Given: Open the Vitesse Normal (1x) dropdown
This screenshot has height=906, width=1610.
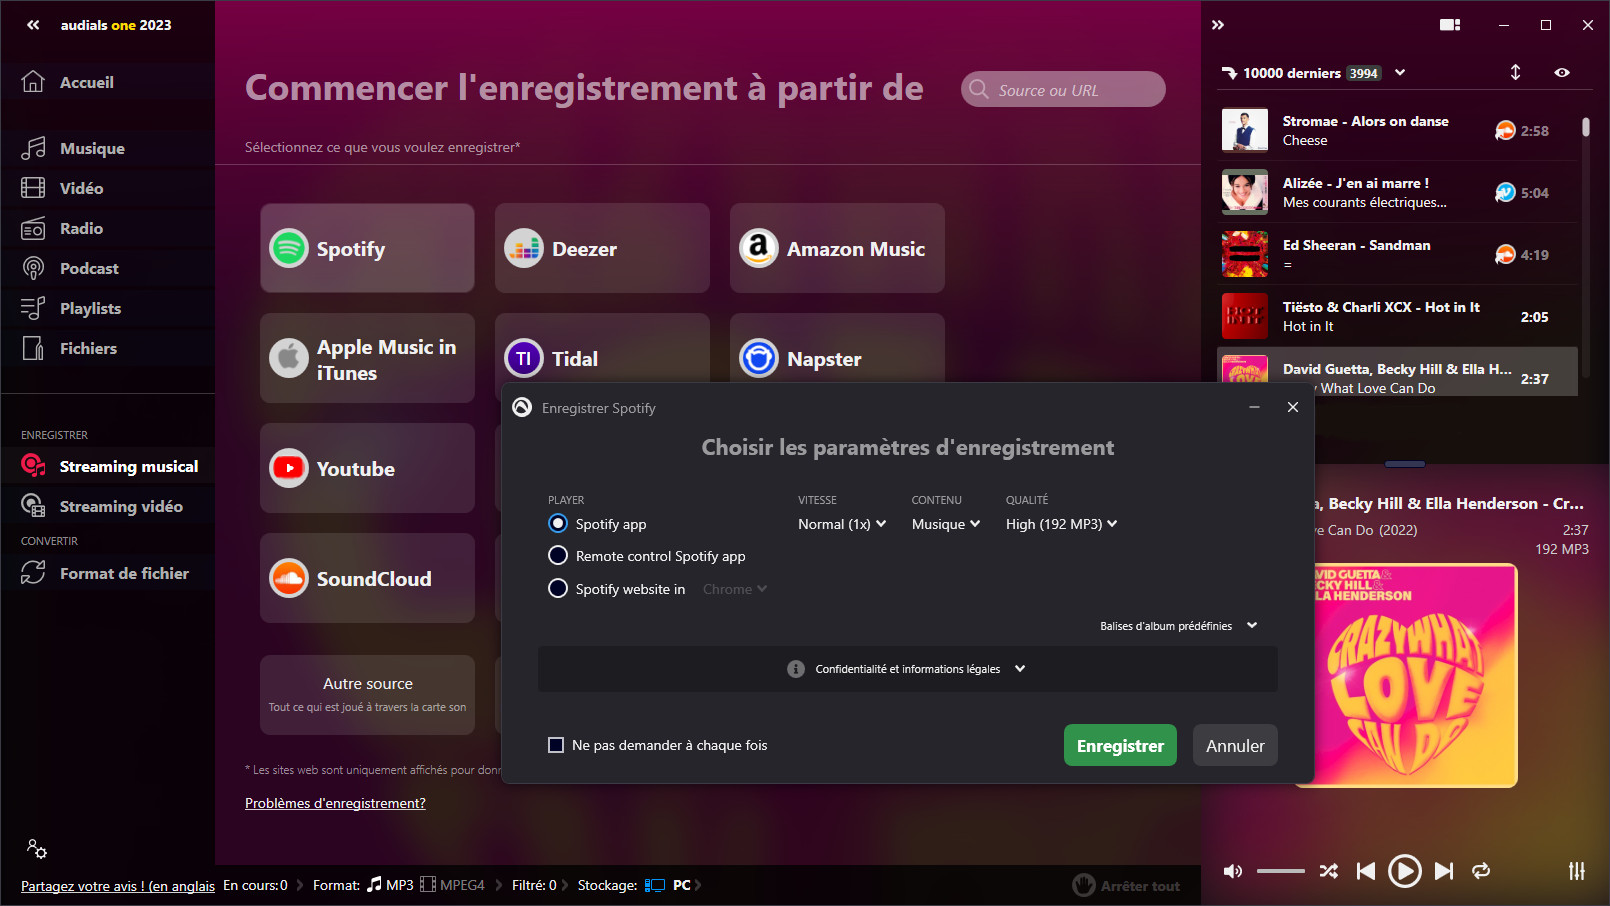Looking at the screenshot, I should 841,524.
